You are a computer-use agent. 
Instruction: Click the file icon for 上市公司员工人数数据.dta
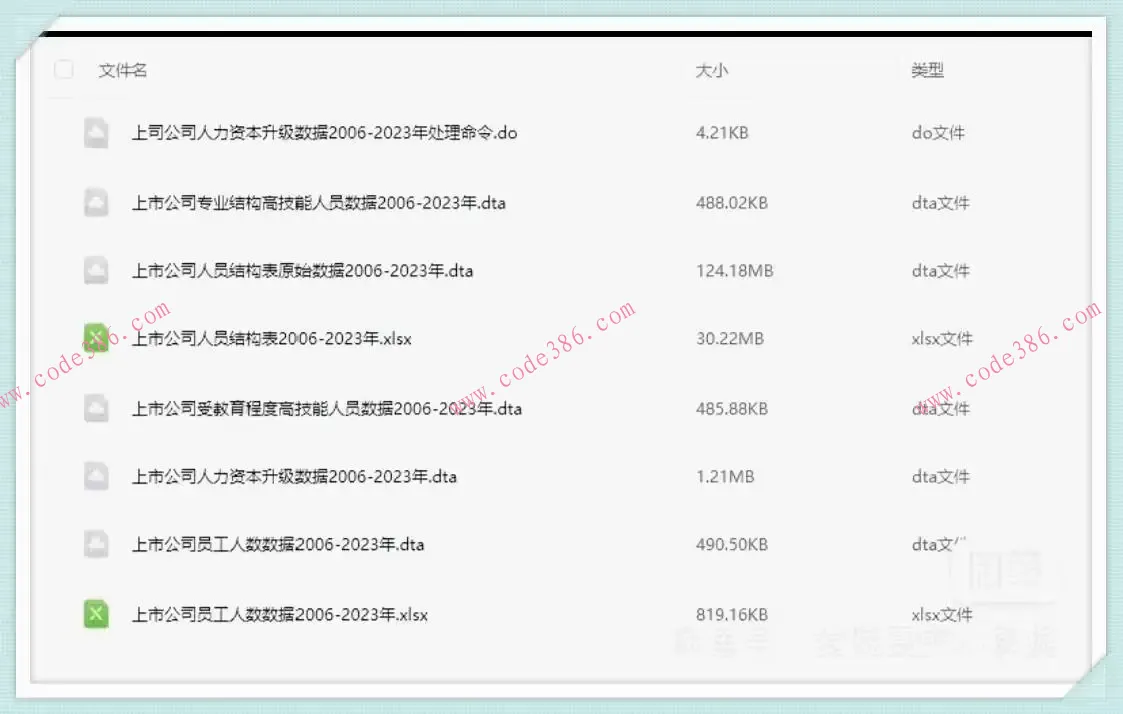click(96, 545)
